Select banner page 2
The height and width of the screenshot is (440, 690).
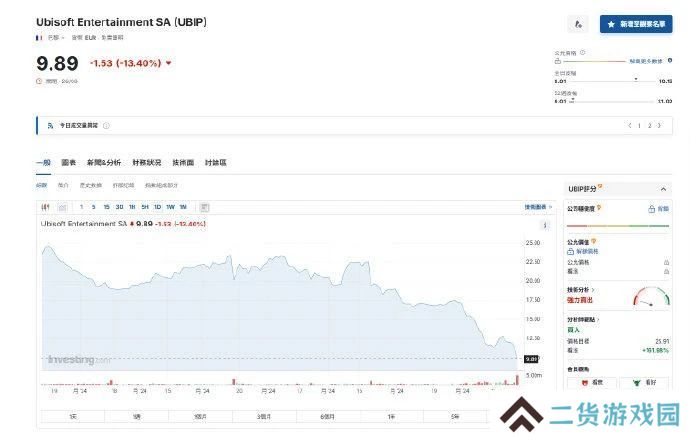point(650,126)
